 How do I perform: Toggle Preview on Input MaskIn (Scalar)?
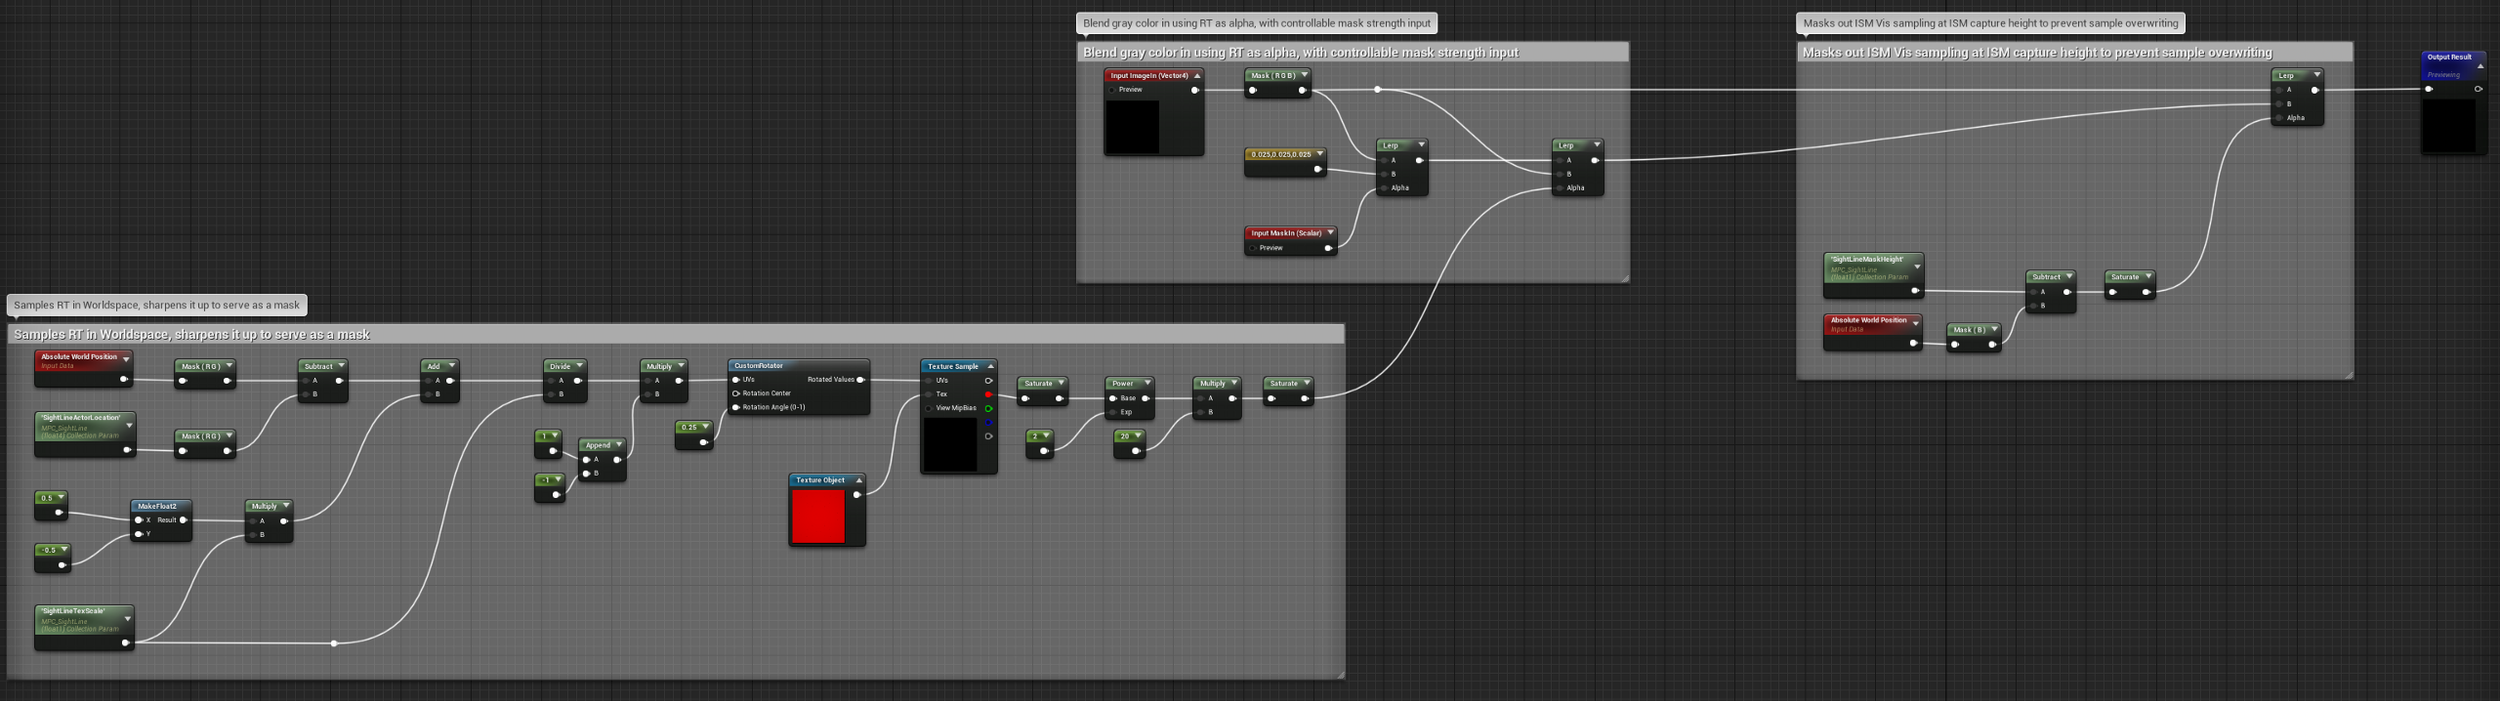1253,248
